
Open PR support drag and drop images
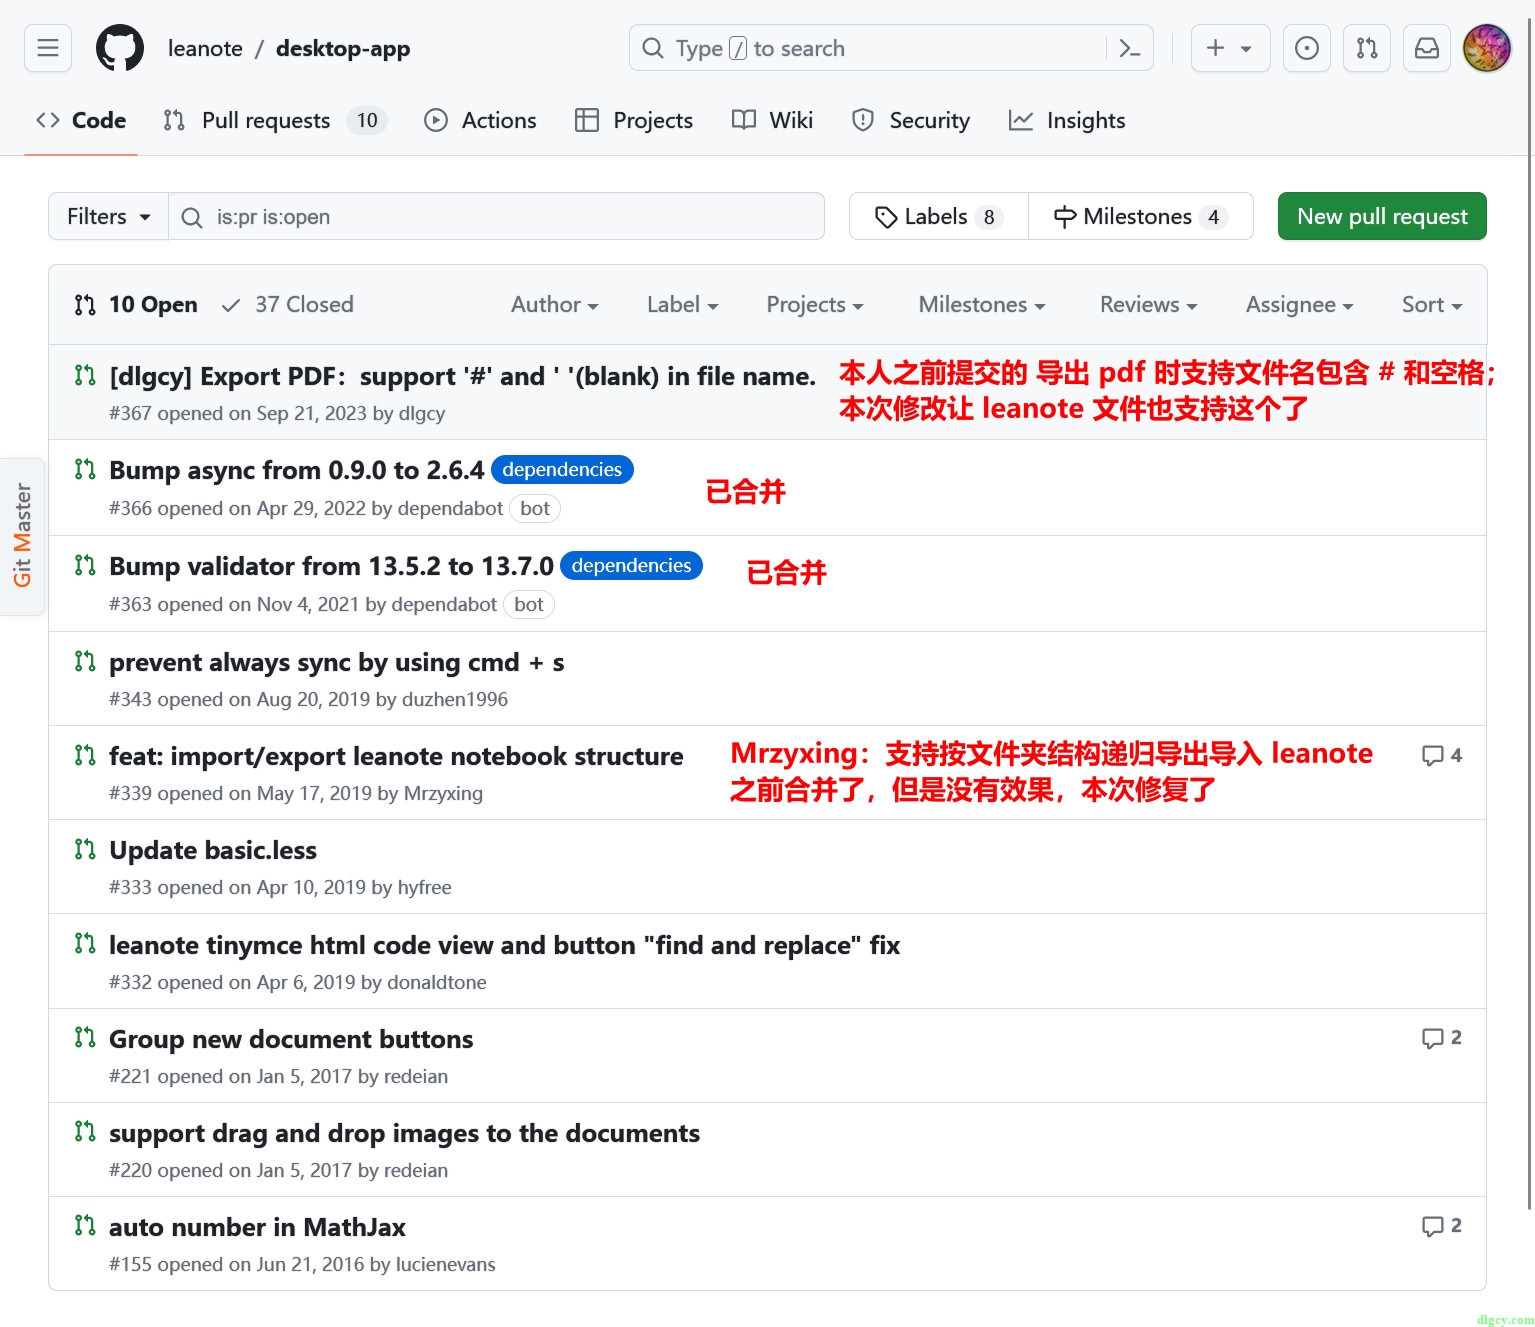click(x=404, y=1133)
